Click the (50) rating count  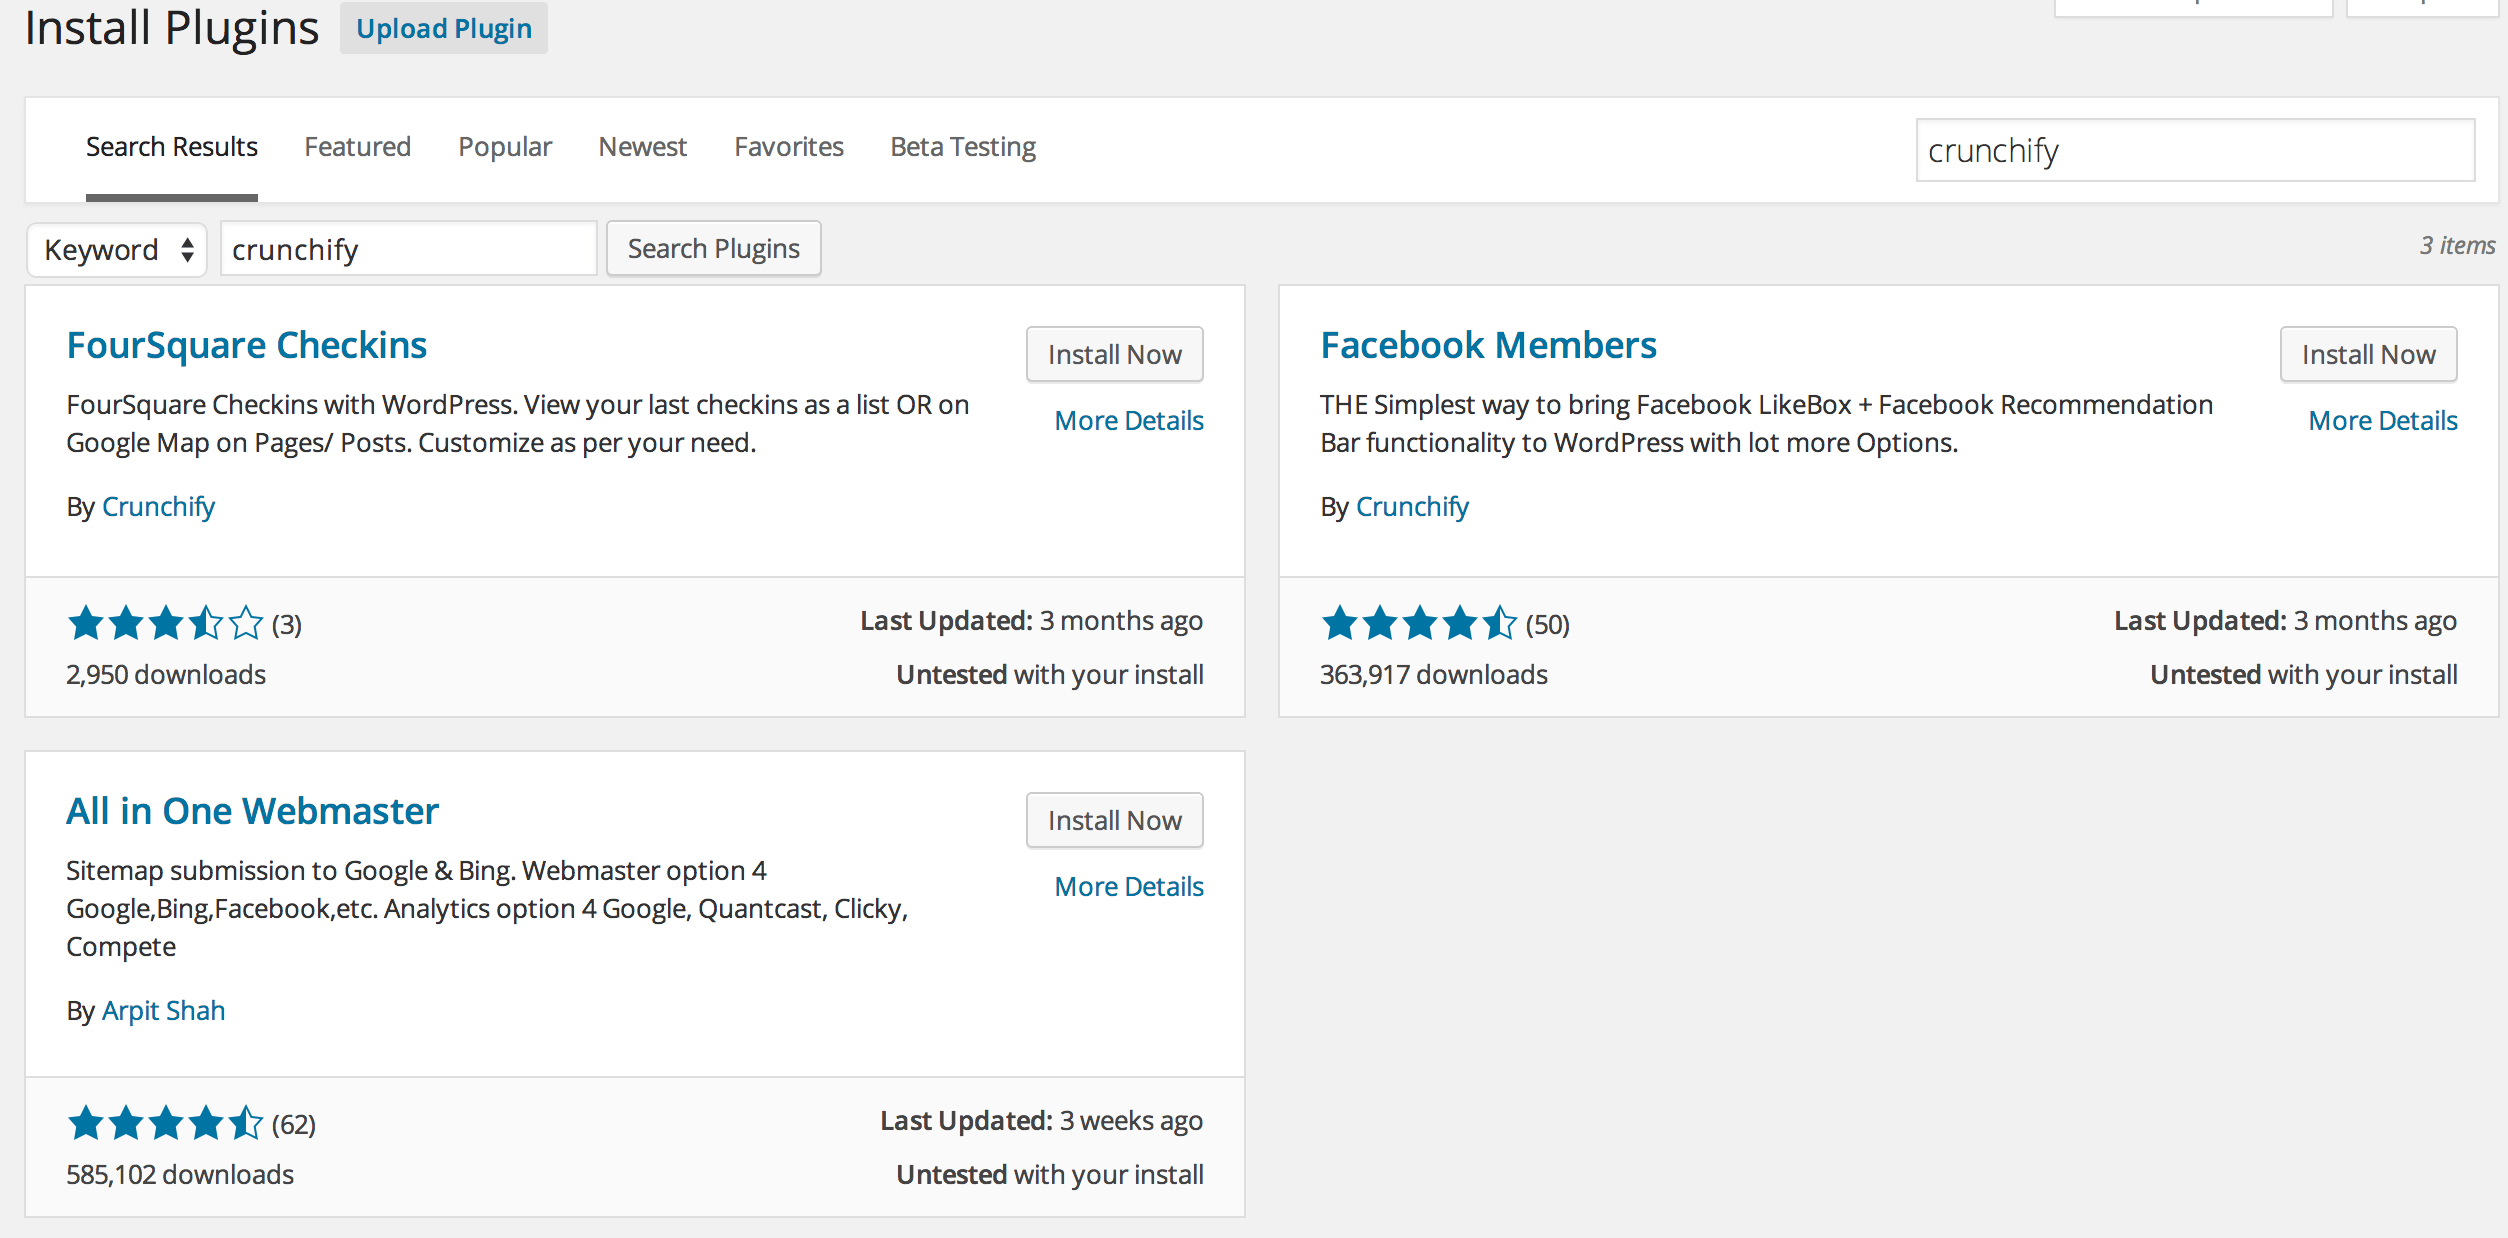(1547, 625)
